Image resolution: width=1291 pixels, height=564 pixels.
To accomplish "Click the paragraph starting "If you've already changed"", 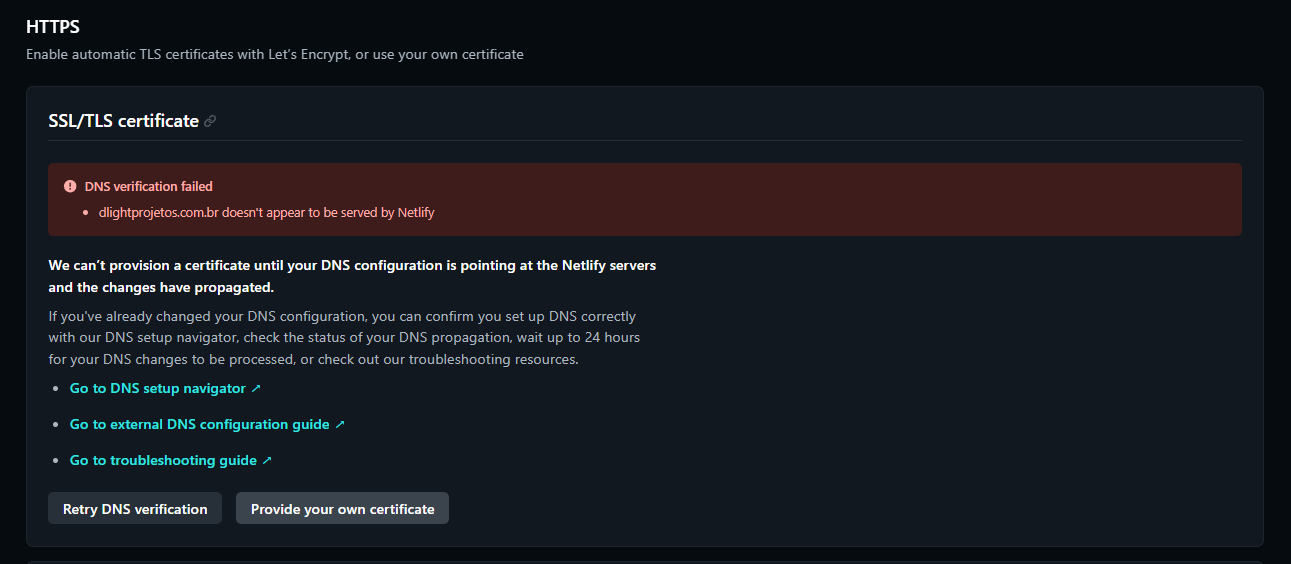I will (344, 337).
